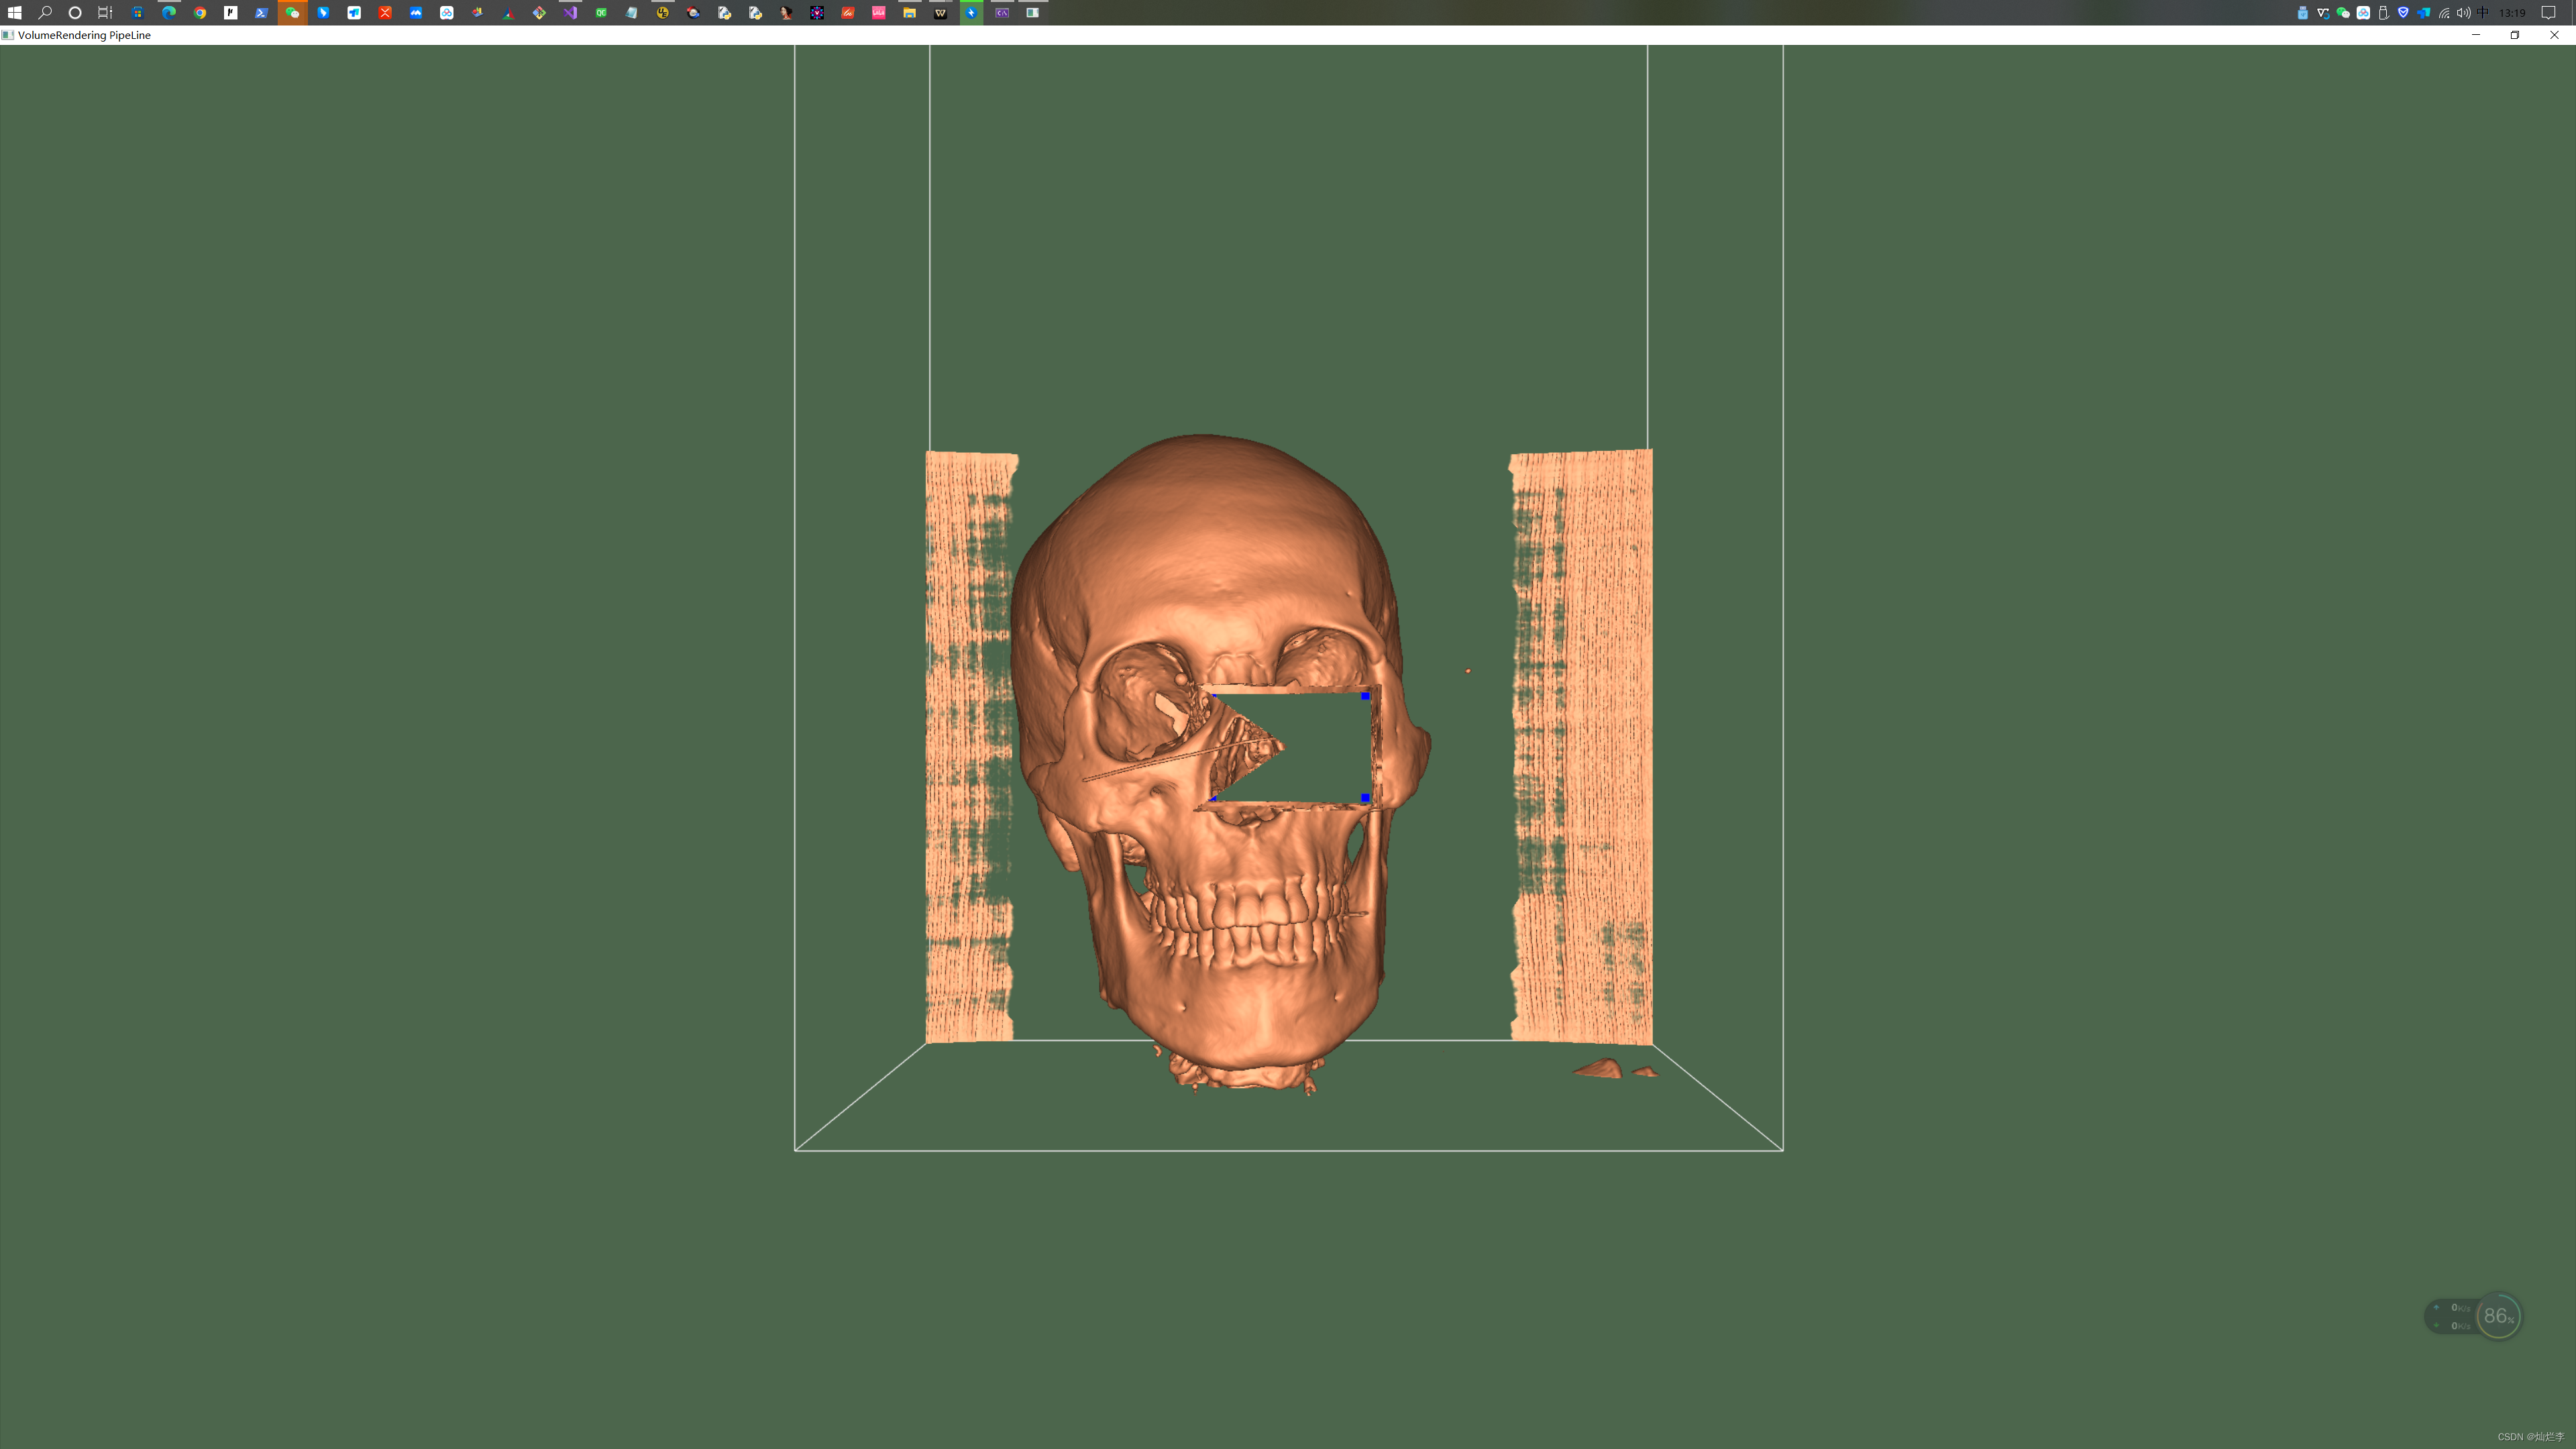This screenshot has width=2576, height=1449.
Task: Open the Windows Start menu
Action: pyautogui.click(x=14, y=12)
